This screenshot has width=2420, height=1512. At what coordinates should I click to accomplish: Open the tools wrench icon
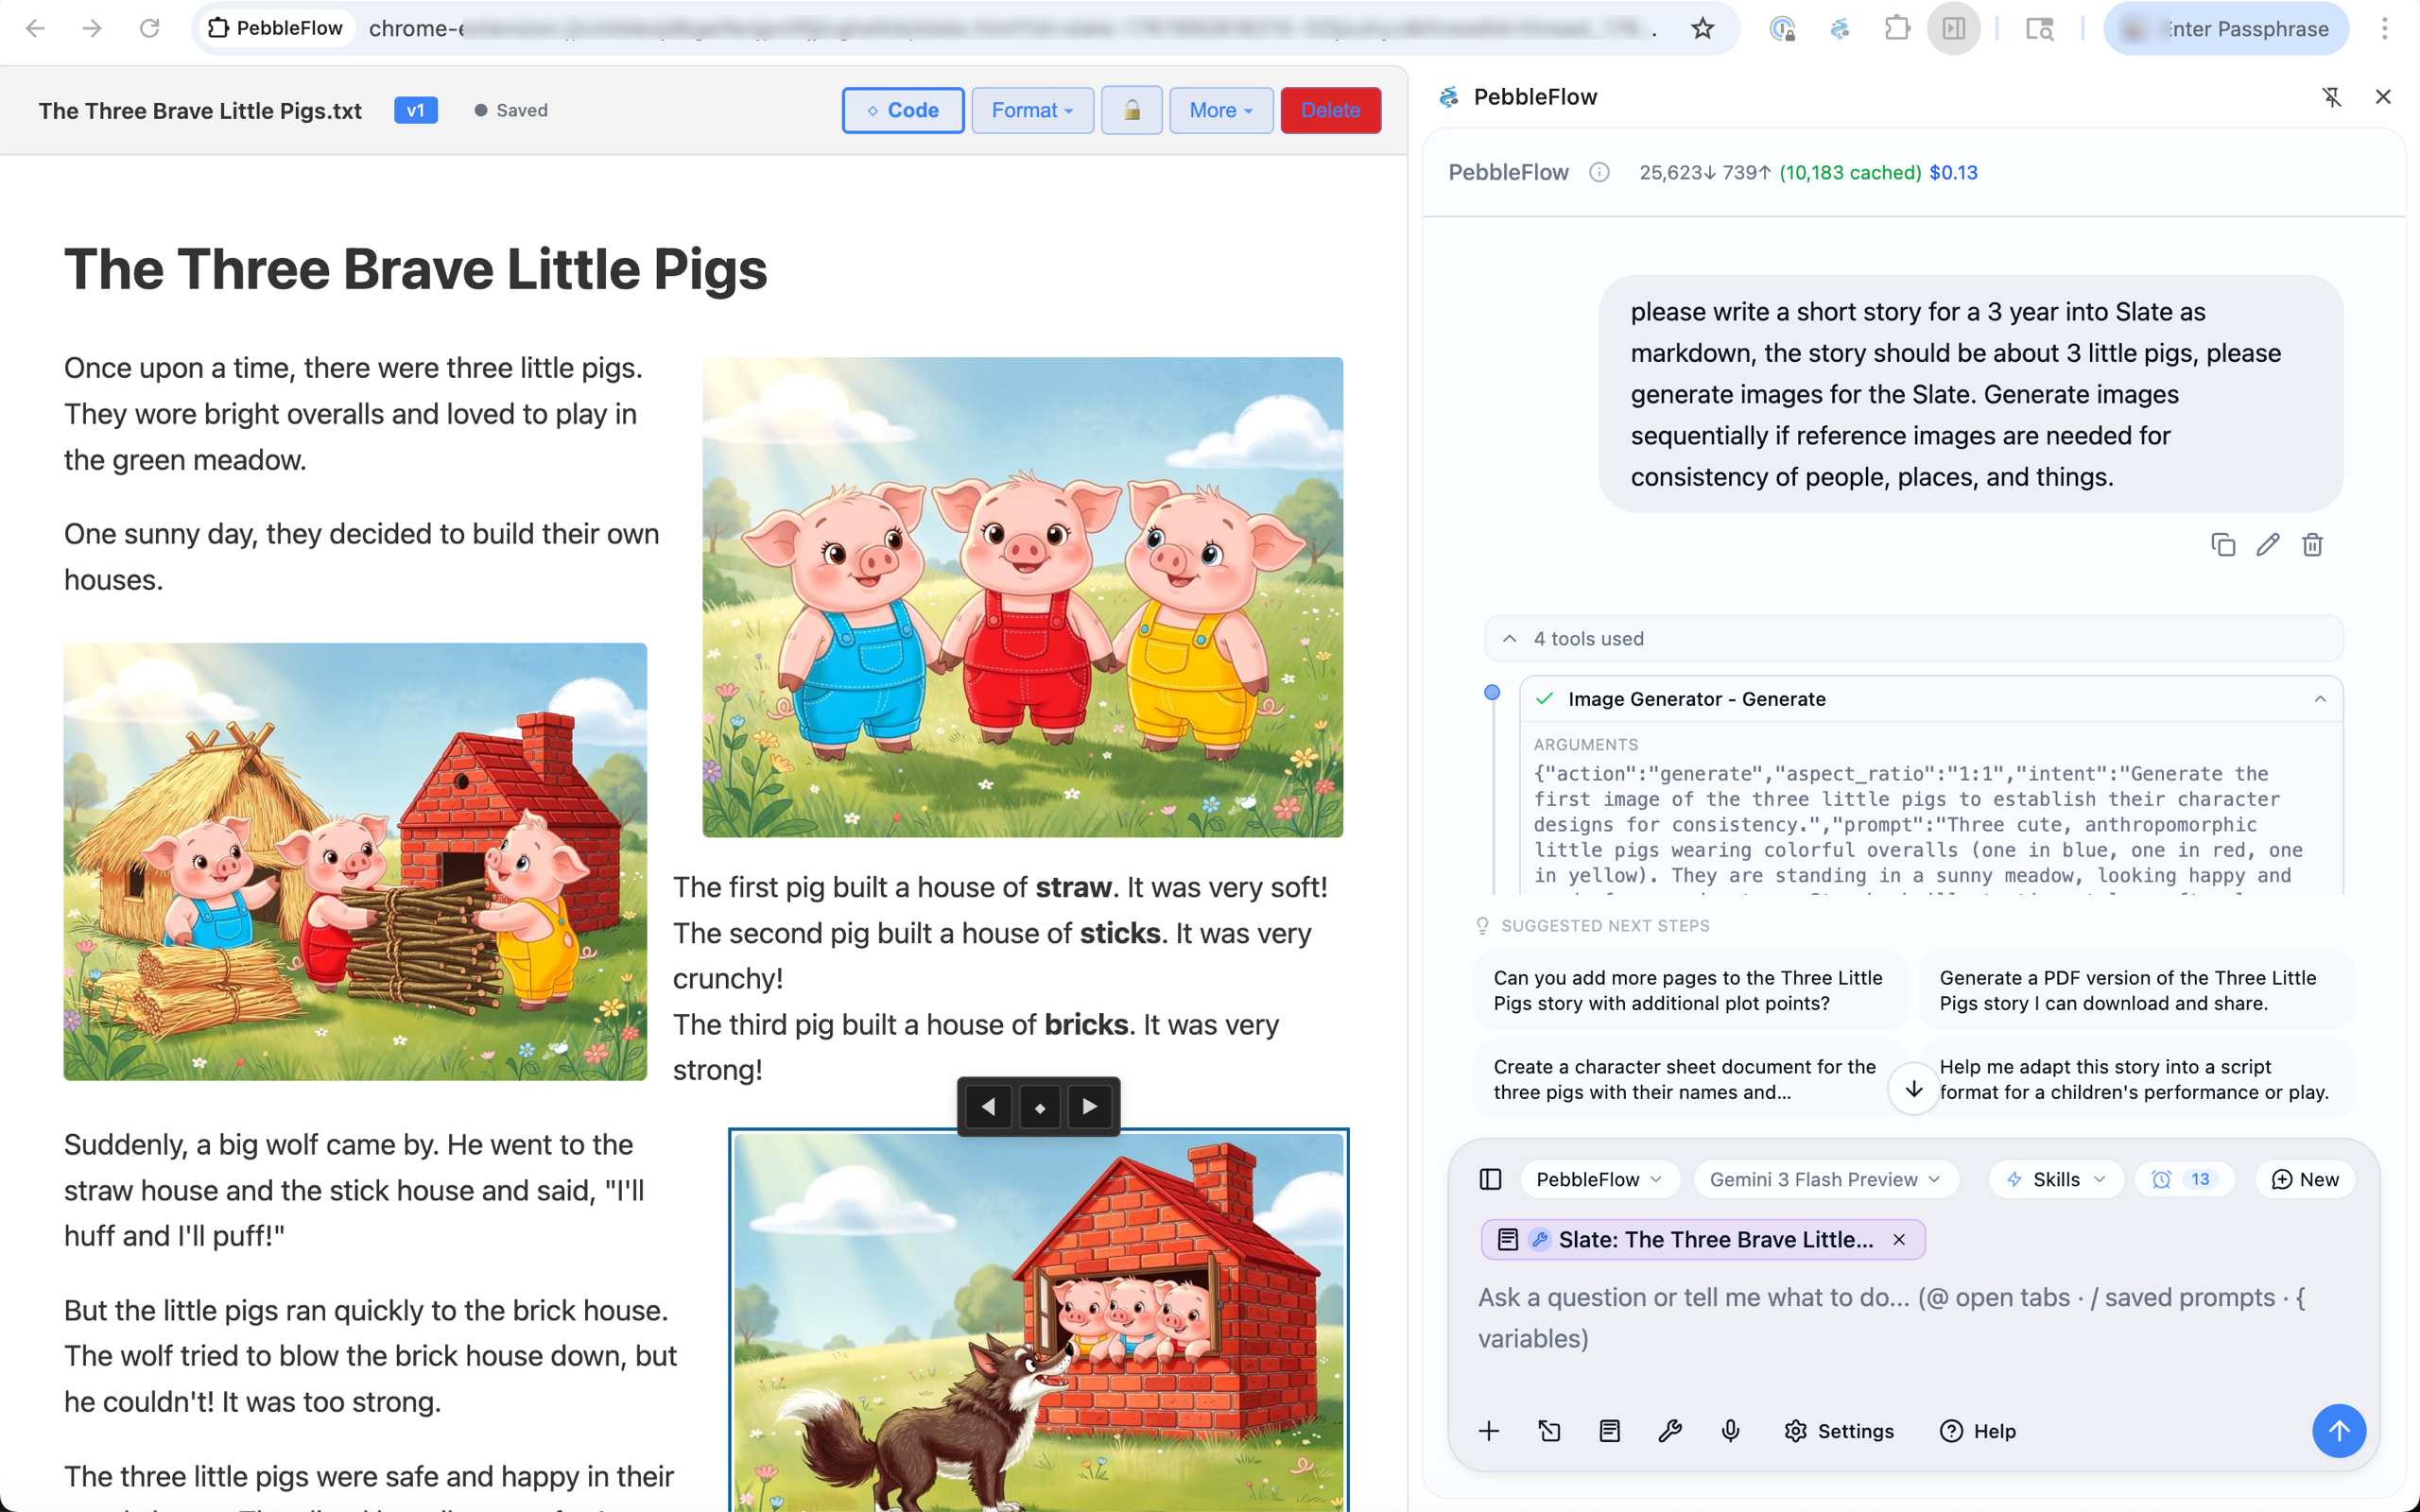[x=1671, y=1431]
